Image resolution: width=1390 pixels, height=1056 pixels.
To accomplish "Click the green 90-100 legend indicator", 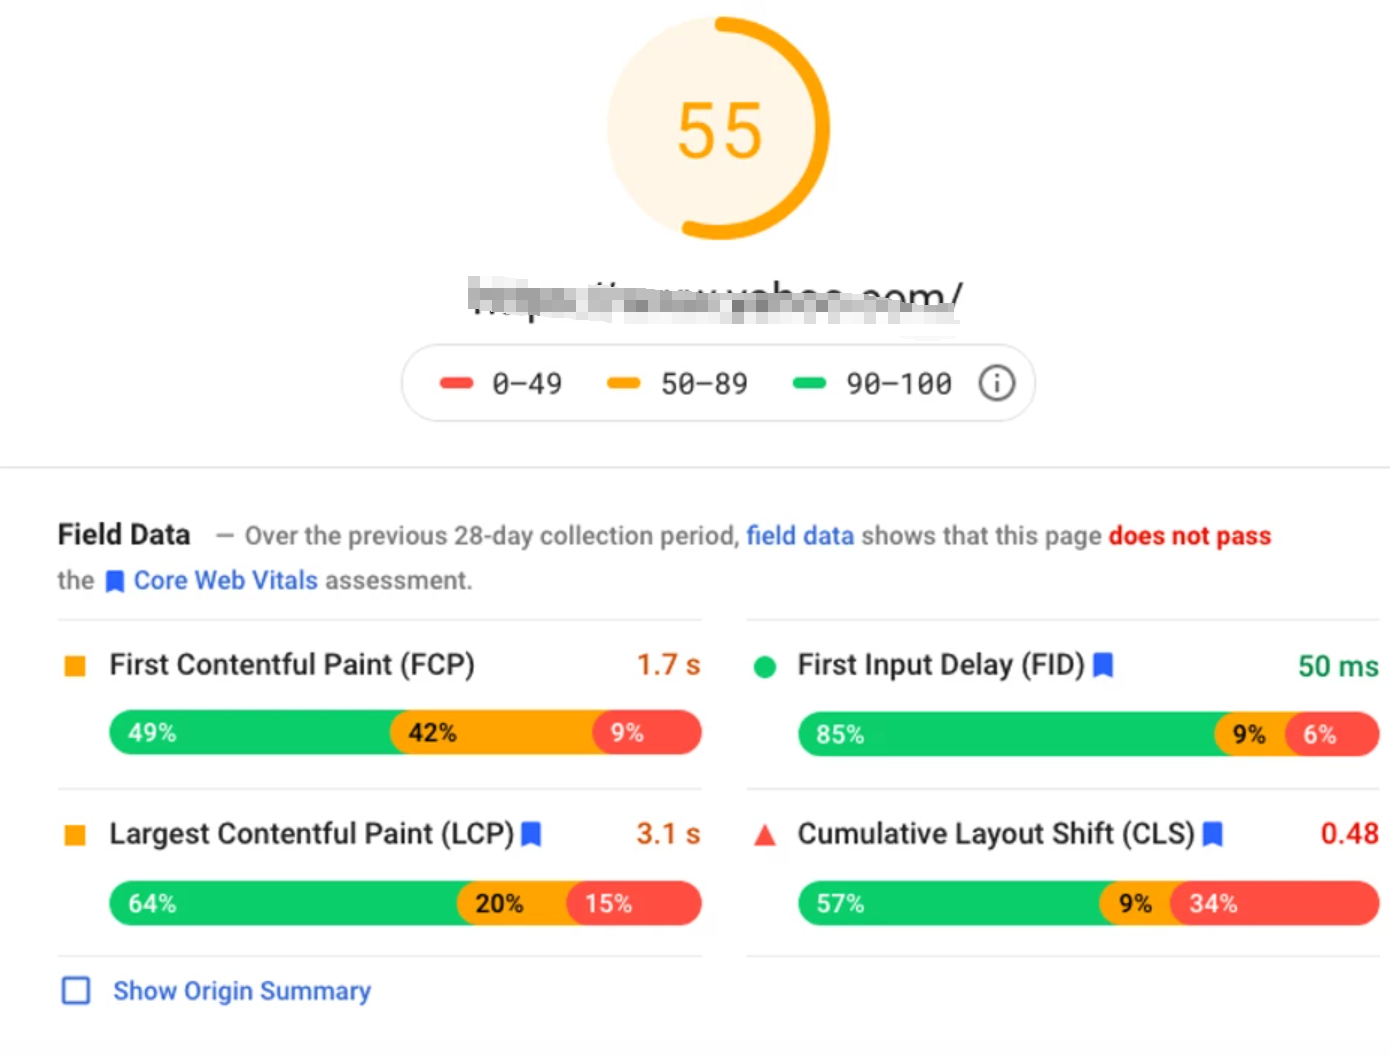I will pos(808,382).
